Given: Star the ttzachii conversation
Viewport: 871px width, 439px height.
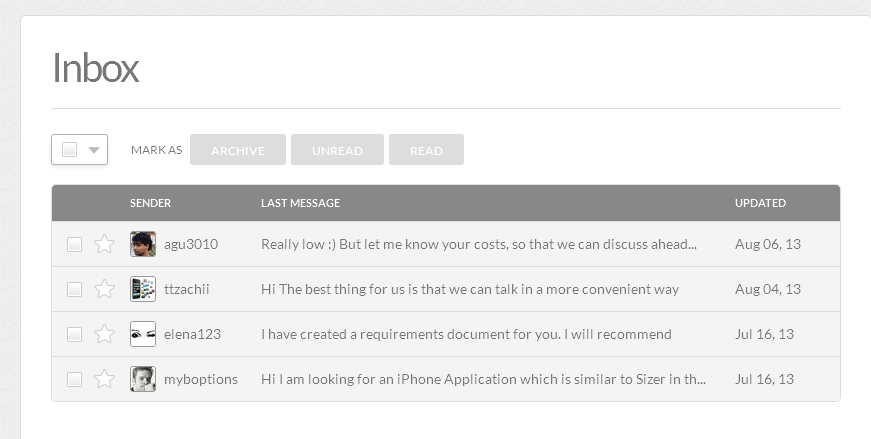Looking at the screenshot, I should pyautogui.click(x=104, y=289).
